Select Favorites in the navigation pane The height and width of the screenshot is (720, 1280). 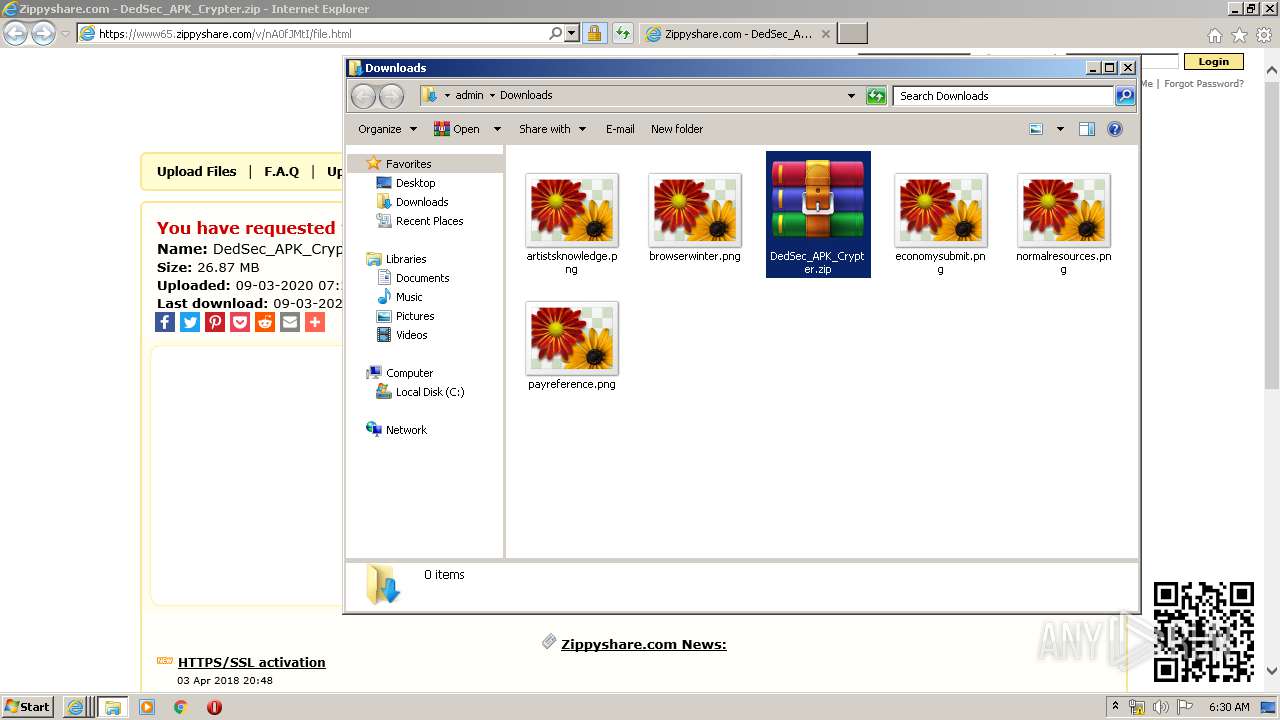[x=408, y=164]
